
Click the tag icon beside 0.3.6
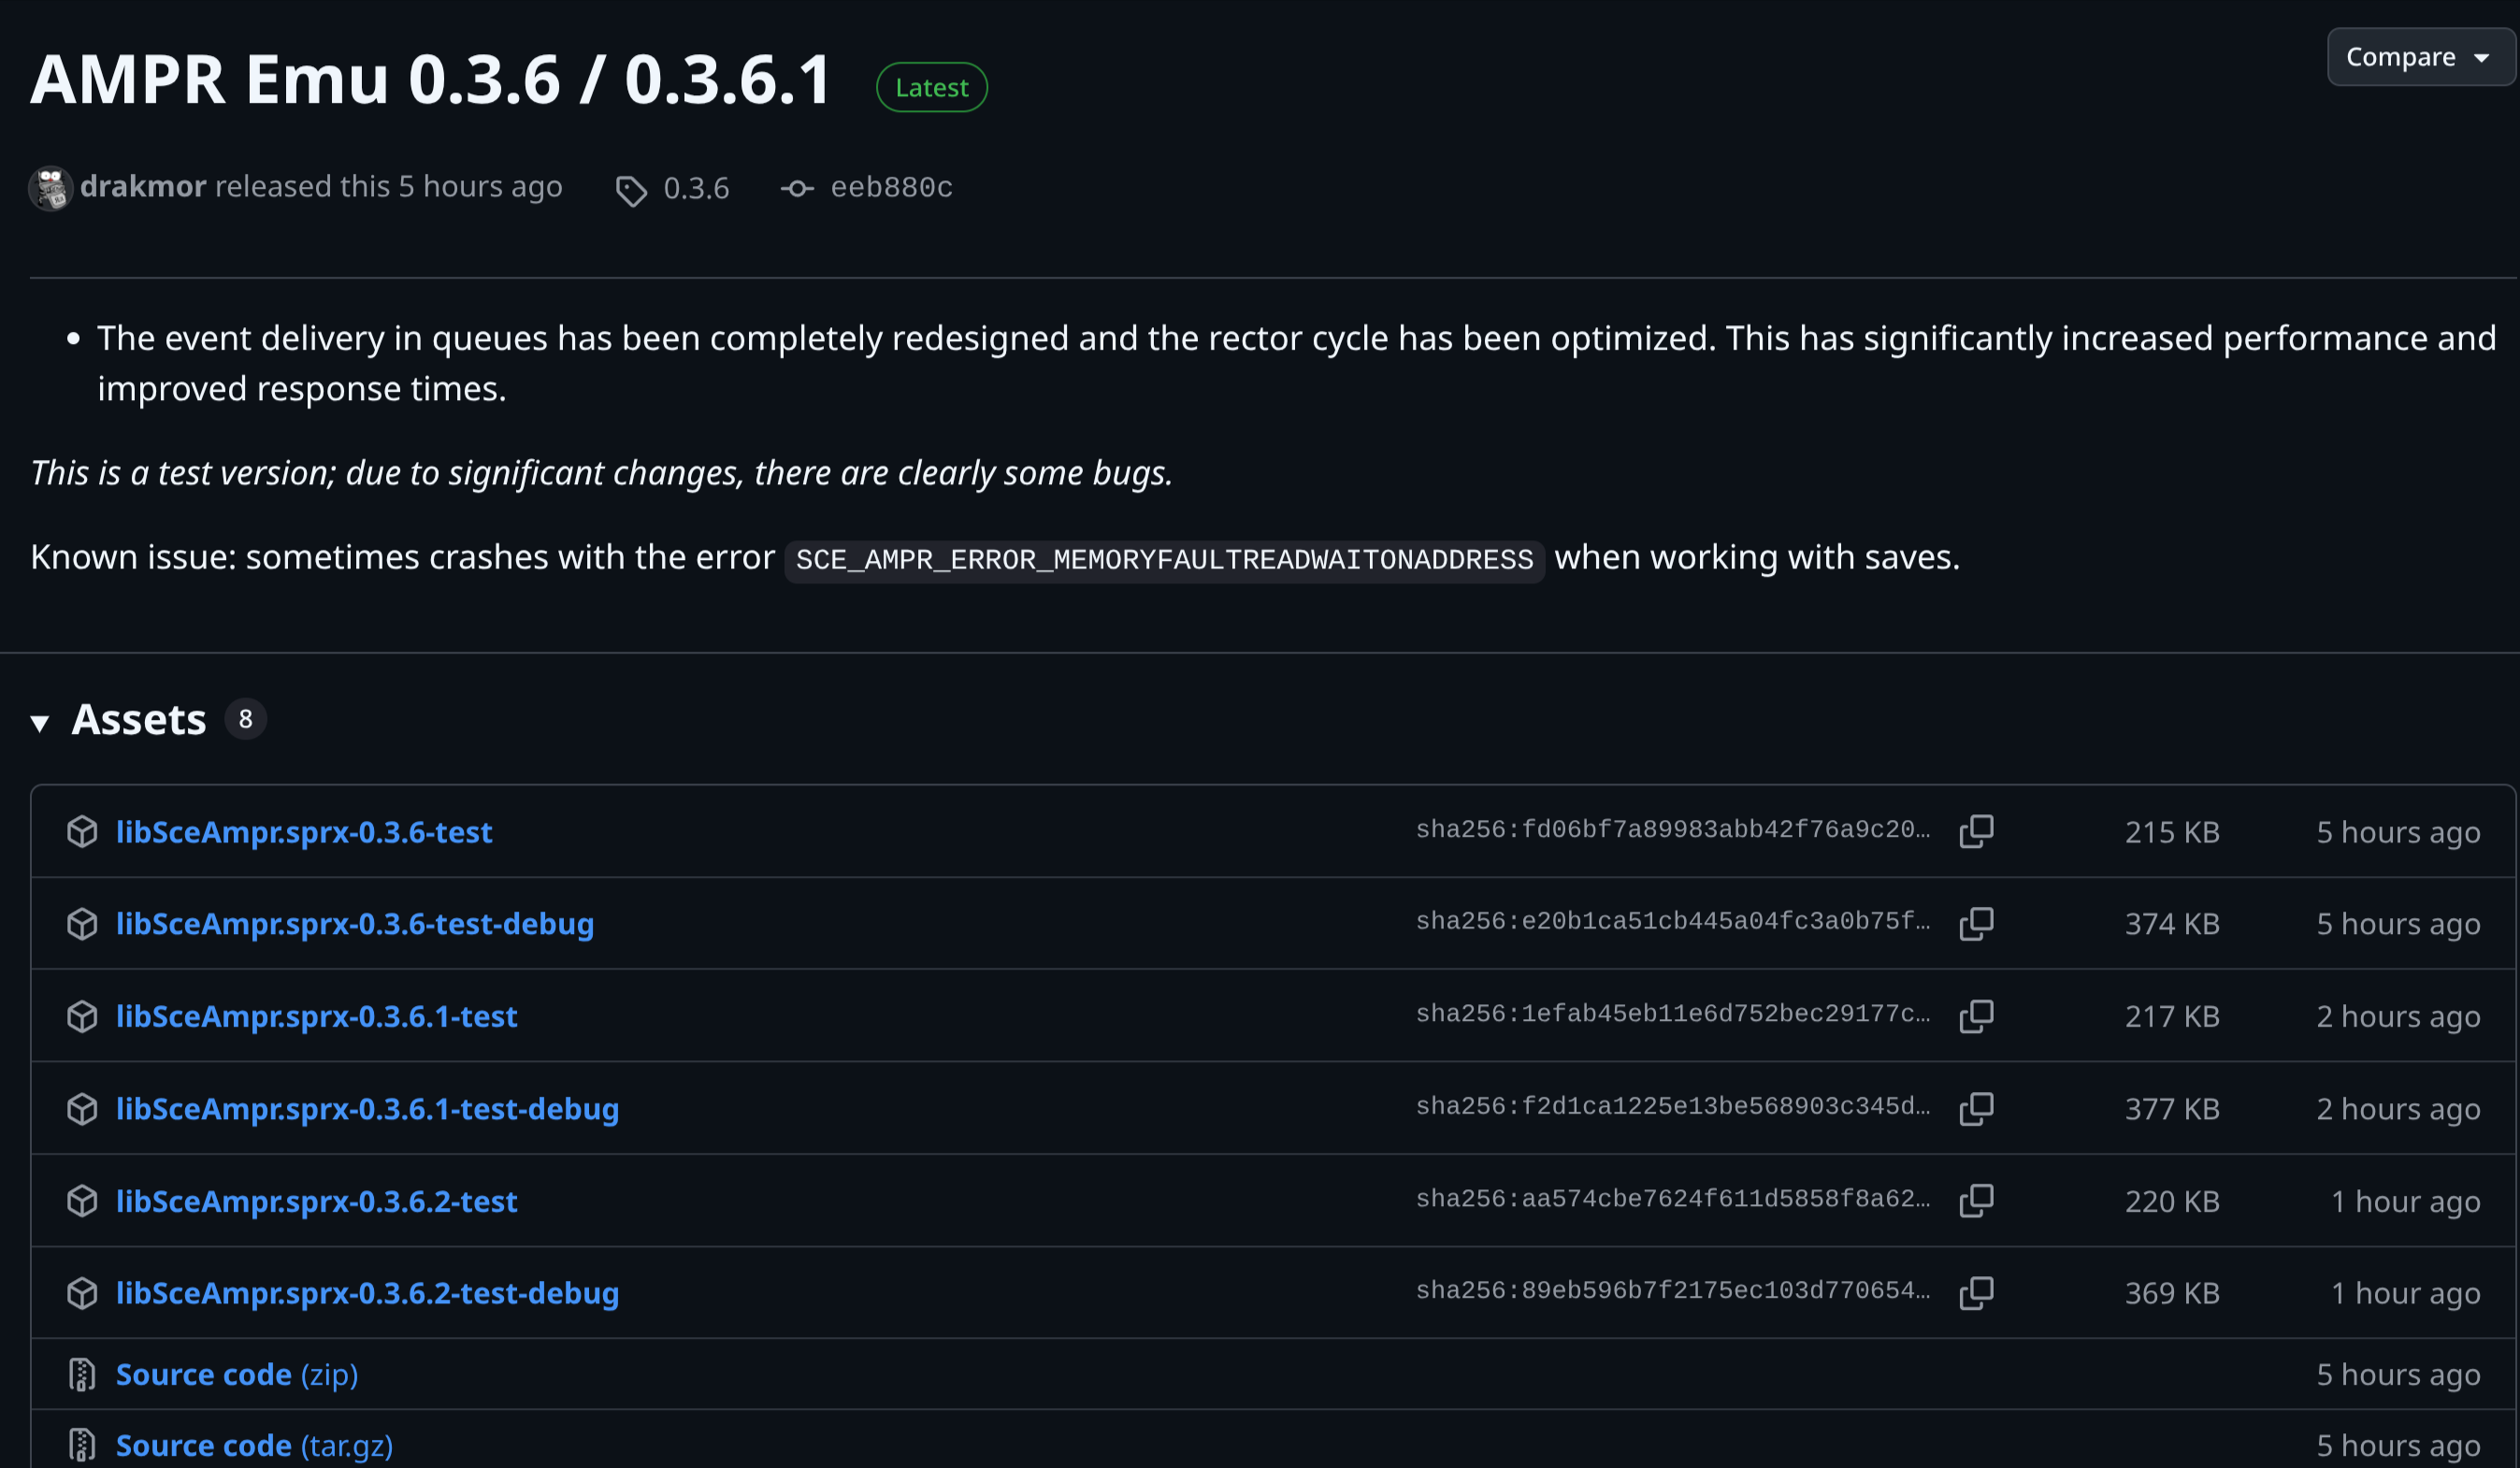click(x=631, y=190)
